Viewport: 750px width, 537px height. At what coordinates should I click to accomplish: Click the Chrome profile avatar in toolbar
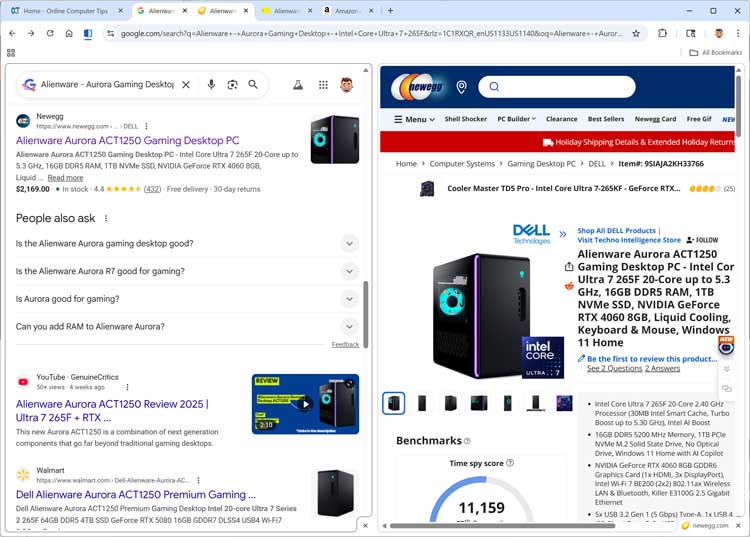pos(718,33)
